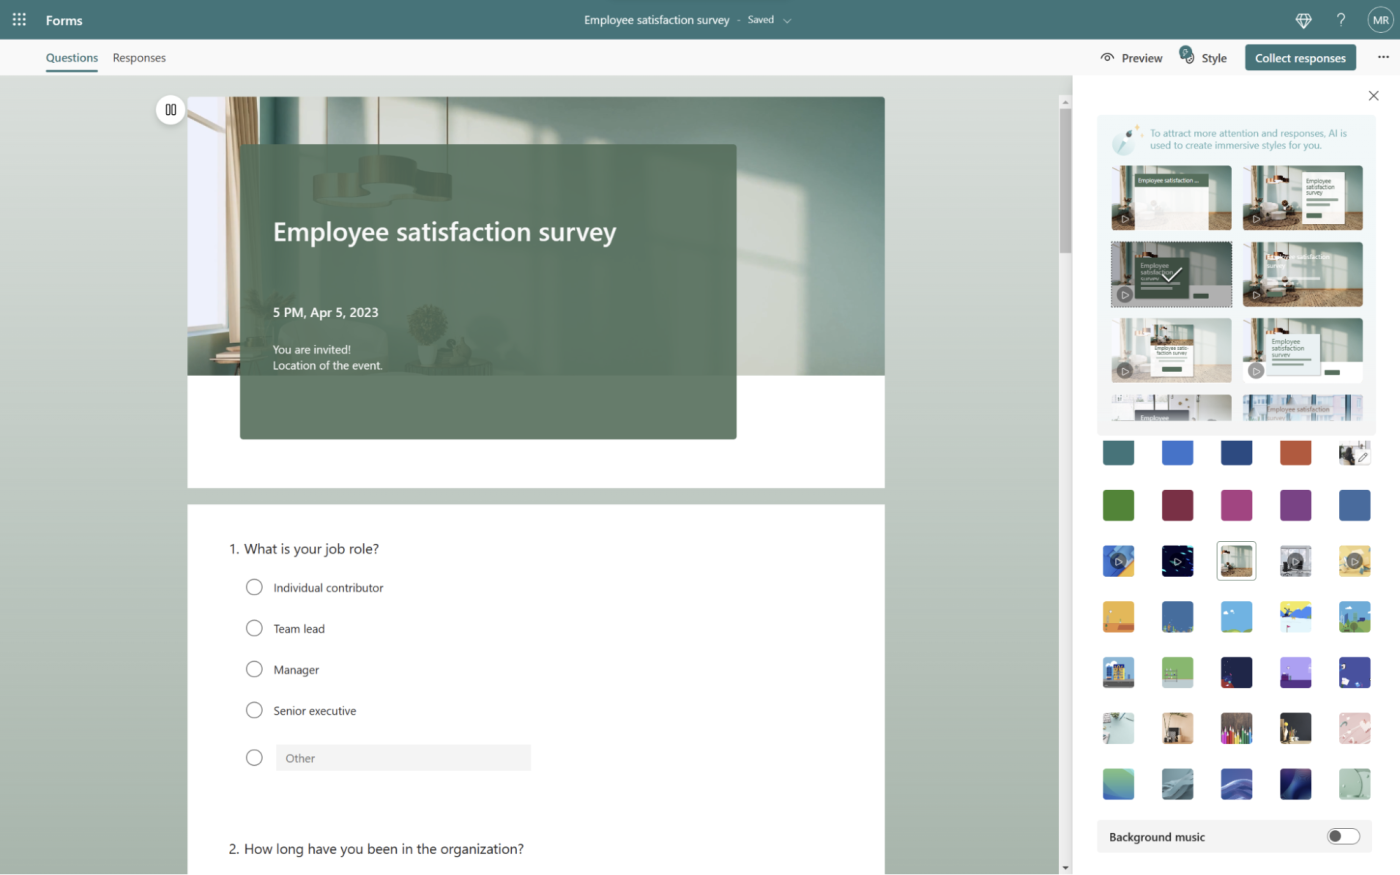
Task: Pick the orange solid color theme
Action: 1295,452
